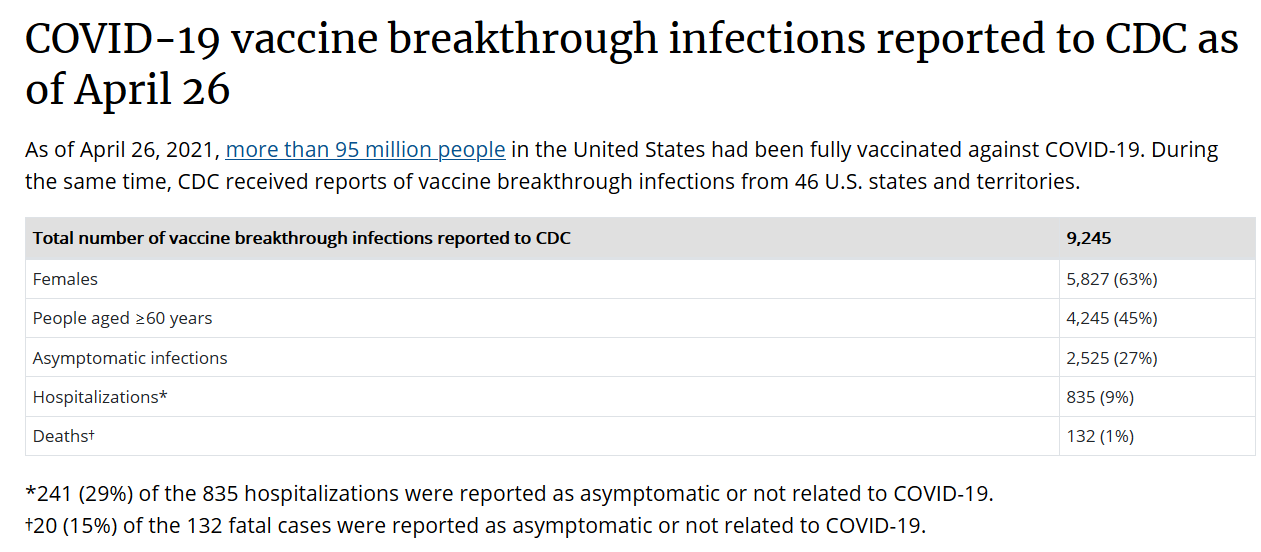
Task: Select the 835 (9%) cell
Action: click(x=1100, y=397)
